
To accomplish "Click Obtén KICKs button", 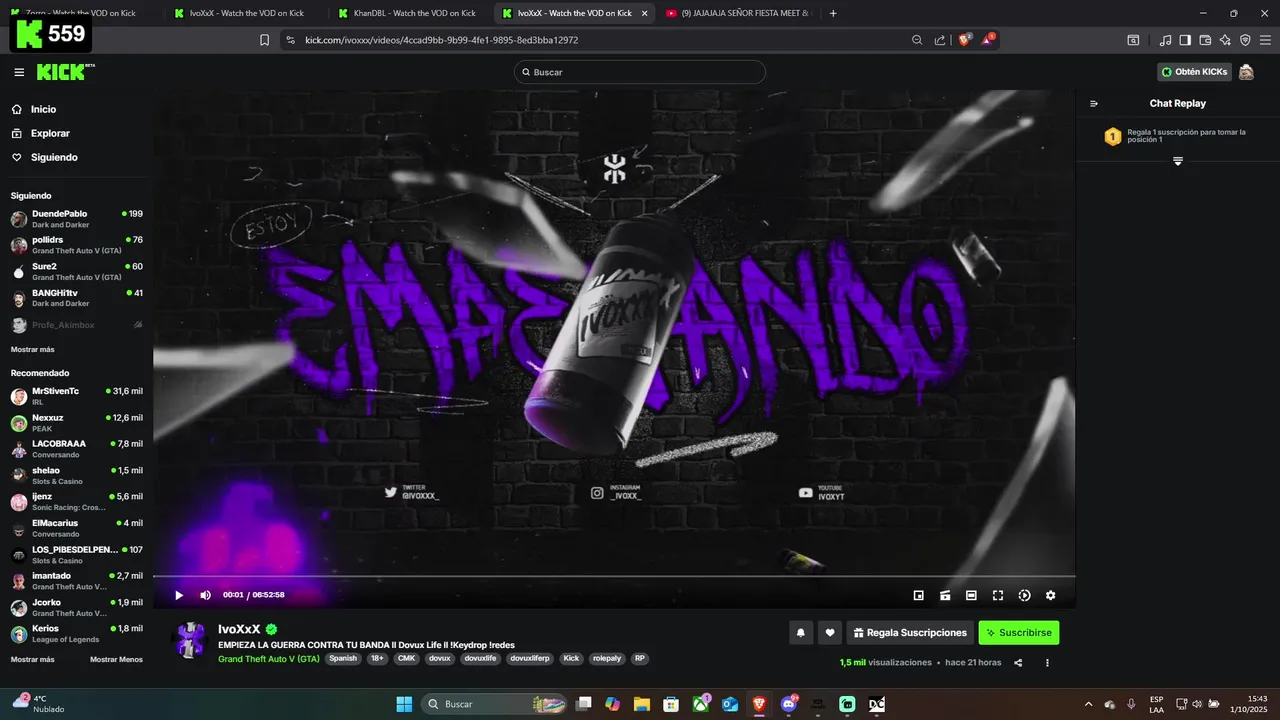I will [1194, 72].
